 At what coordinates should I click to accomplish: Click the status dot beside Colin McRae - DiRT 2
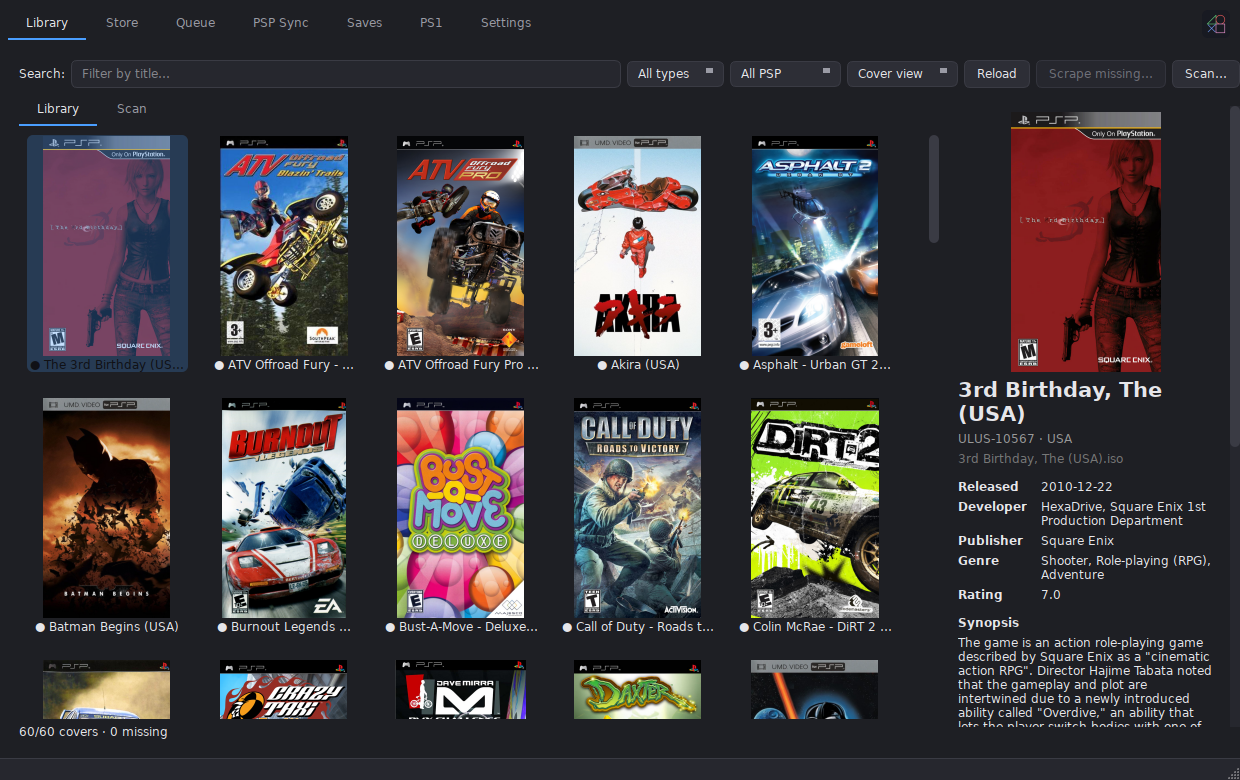click(x=745, y=628)
